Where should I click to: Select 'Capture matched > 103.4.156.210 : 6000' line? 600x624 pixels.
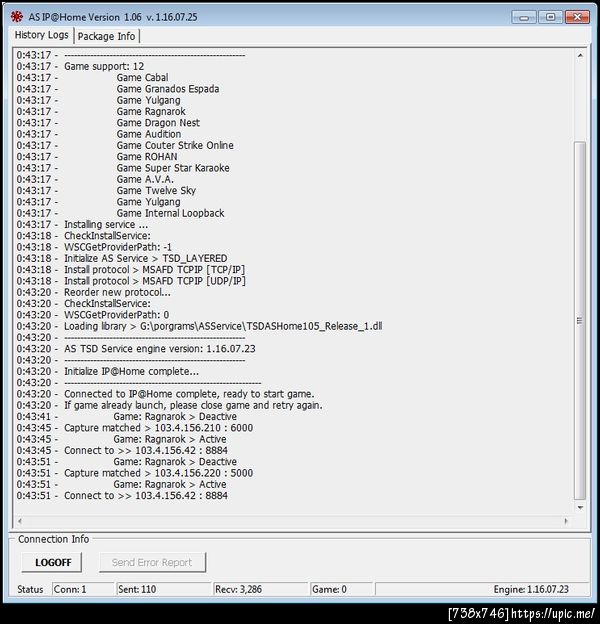click(134, 428)
